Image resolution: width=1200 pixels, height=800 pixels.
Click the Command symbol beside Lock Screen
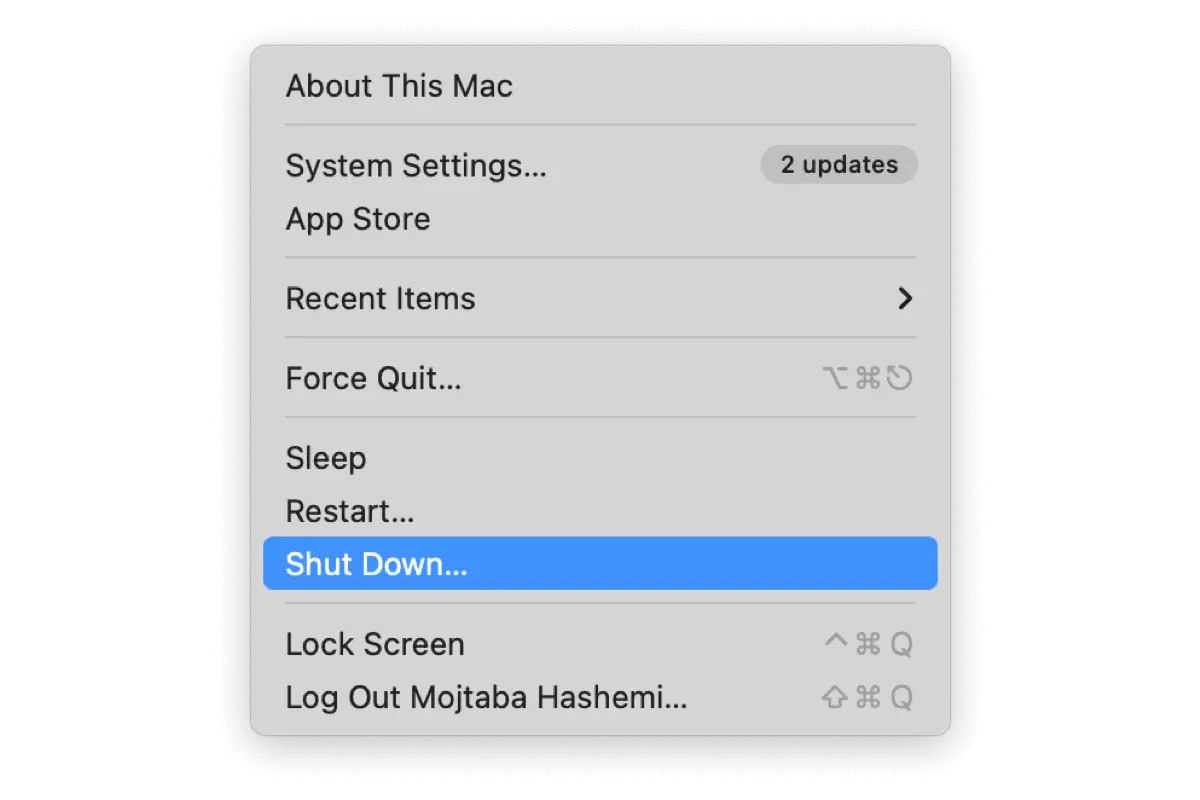(x=868, y=645)
